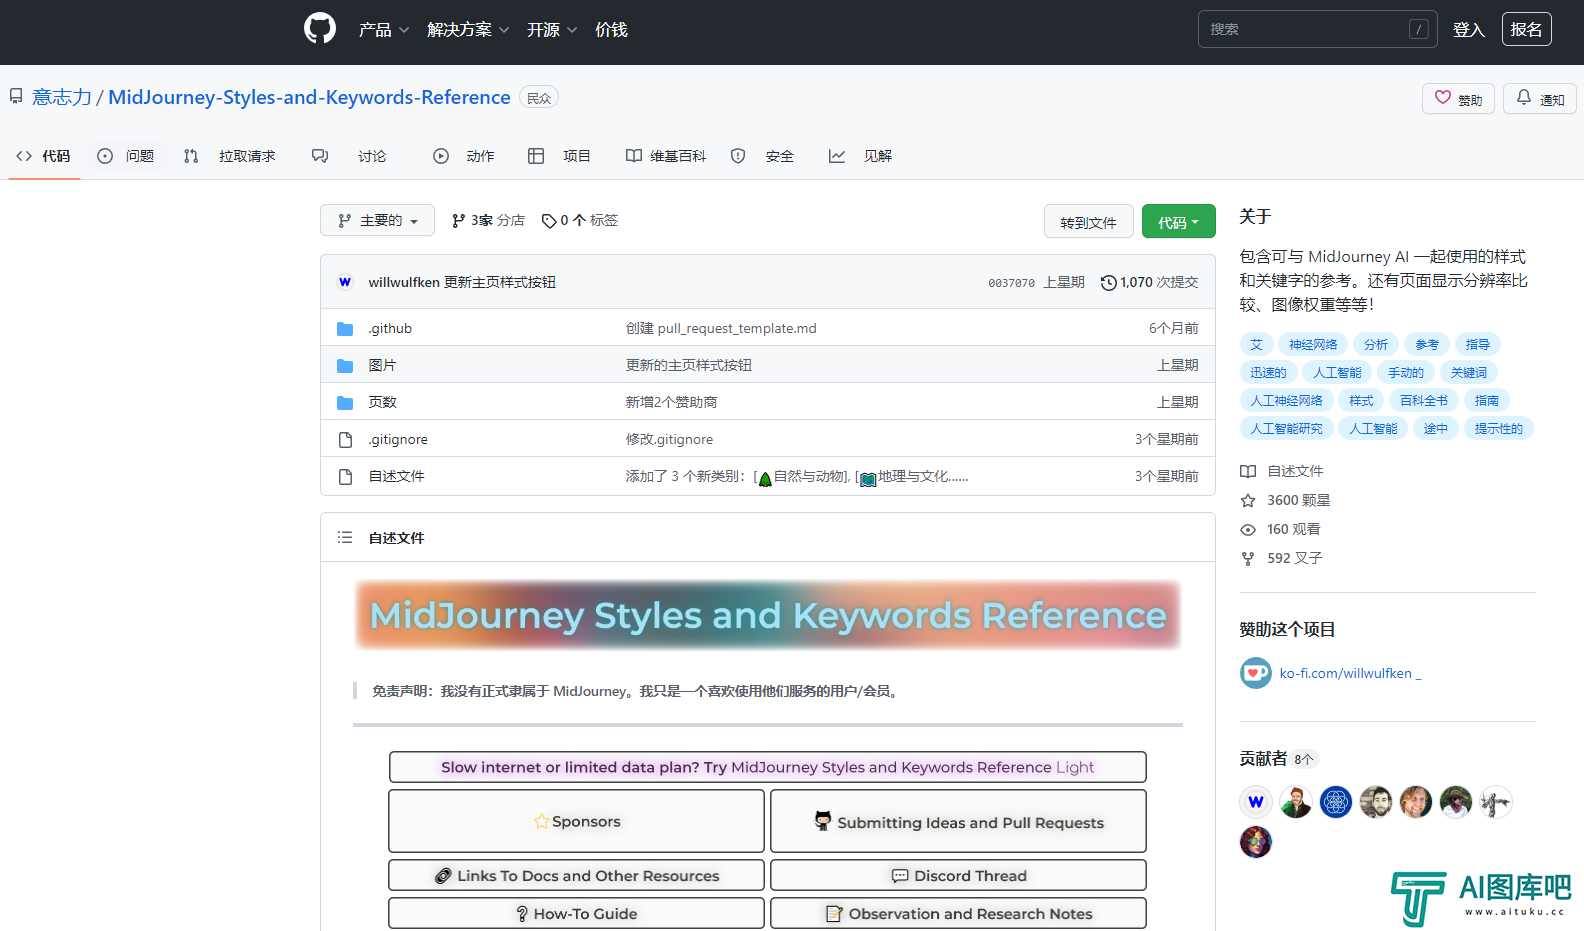View the 3 branches link
The height and width of the screenshot is (931, 1584).
[x=488, y=220]
